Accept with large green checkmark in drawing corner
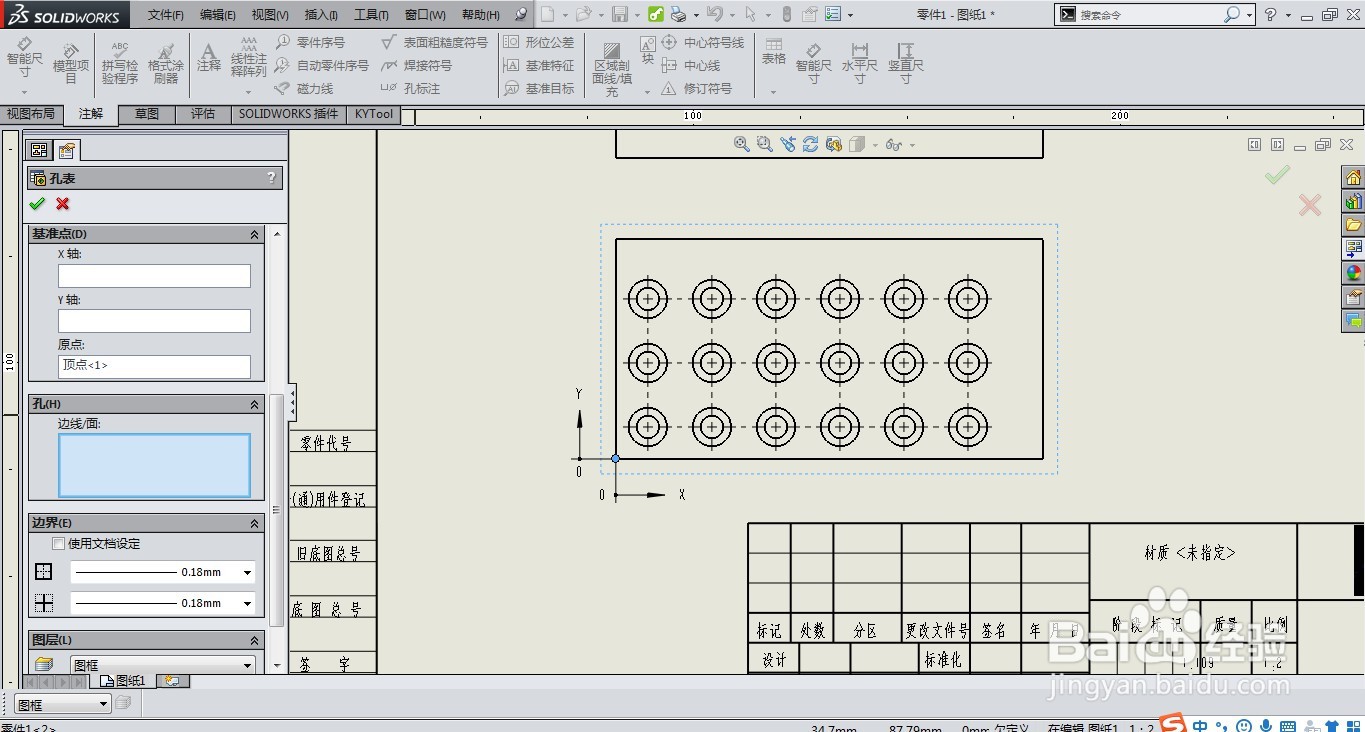This screenshot has height=732, width=1365. pos(1277,175)
